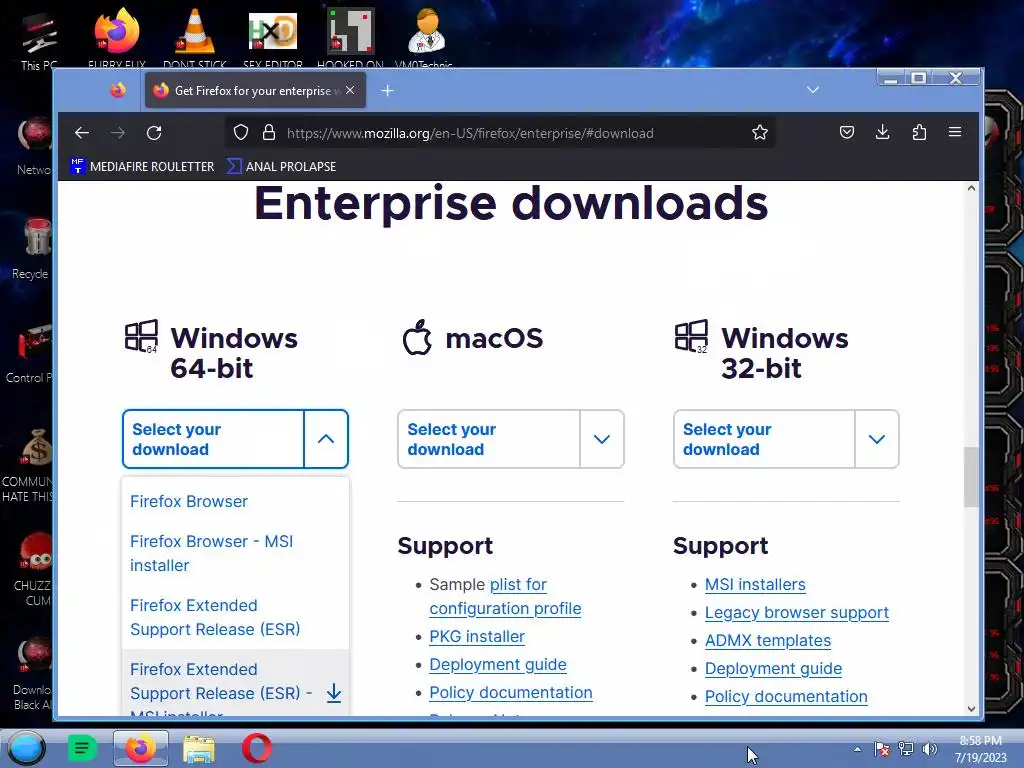
Task: Open a new tab with the plus button
Action: [x=387, y=91]
